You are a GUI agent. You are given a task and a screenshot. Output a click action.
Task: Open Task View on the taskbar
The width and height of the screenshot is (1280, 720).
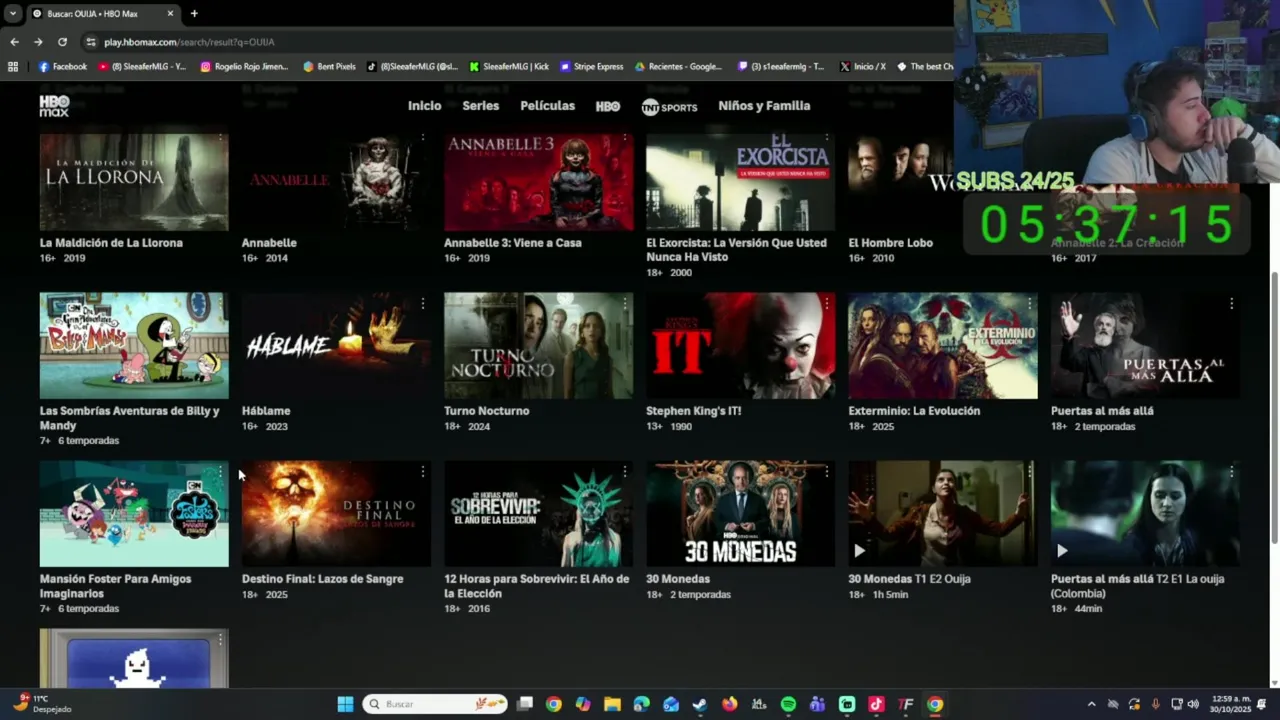525,704
